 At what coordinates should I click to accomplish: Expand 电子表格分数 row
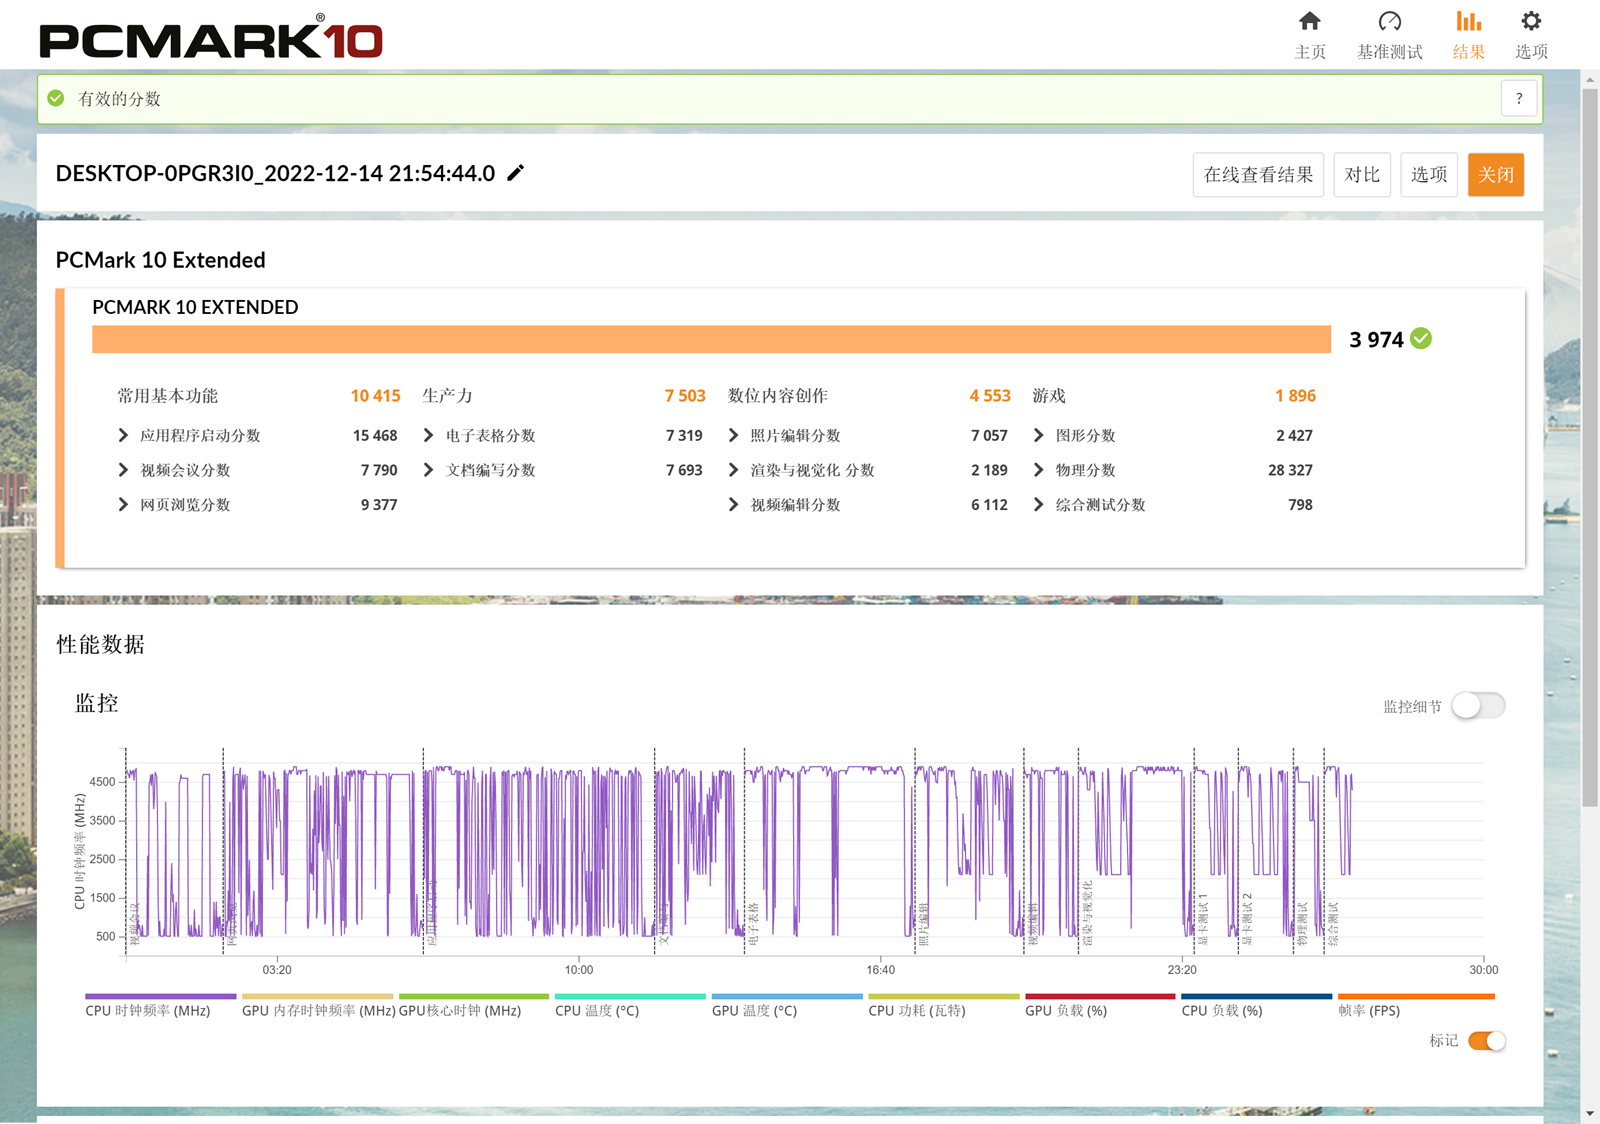click(x=428, y=435)
